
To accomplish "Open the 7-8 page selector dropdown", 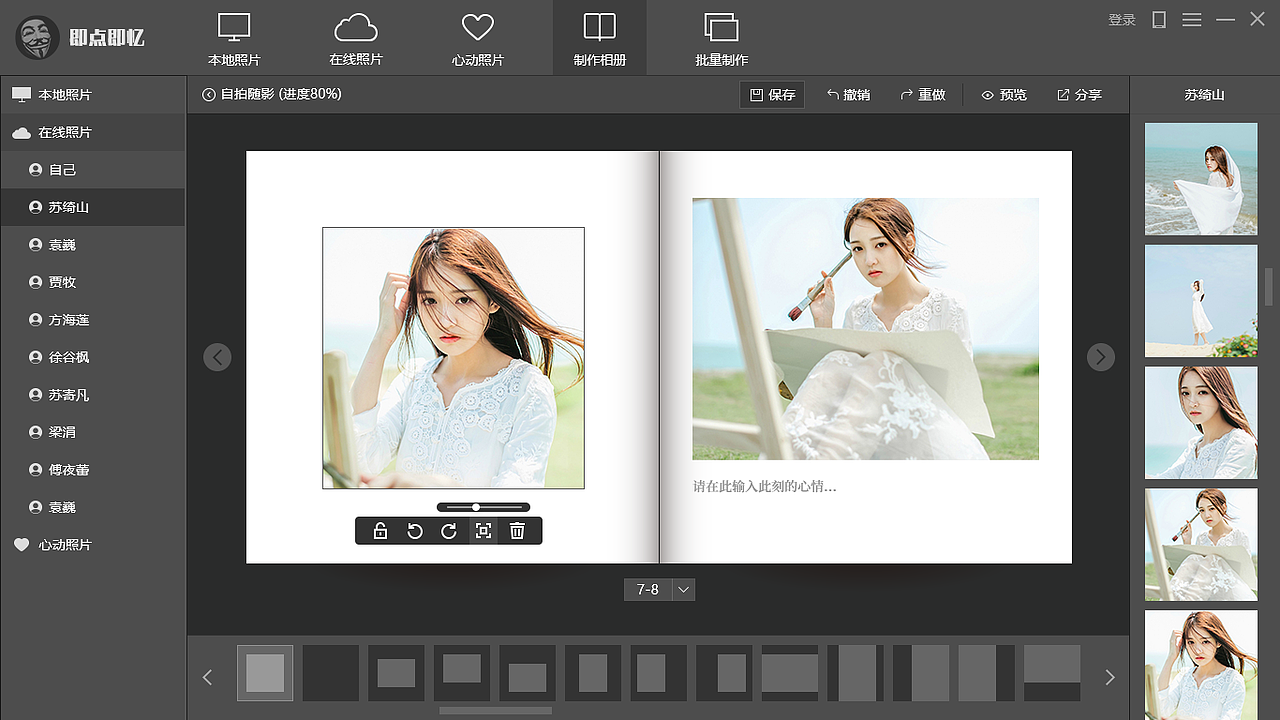I will 684,590.
